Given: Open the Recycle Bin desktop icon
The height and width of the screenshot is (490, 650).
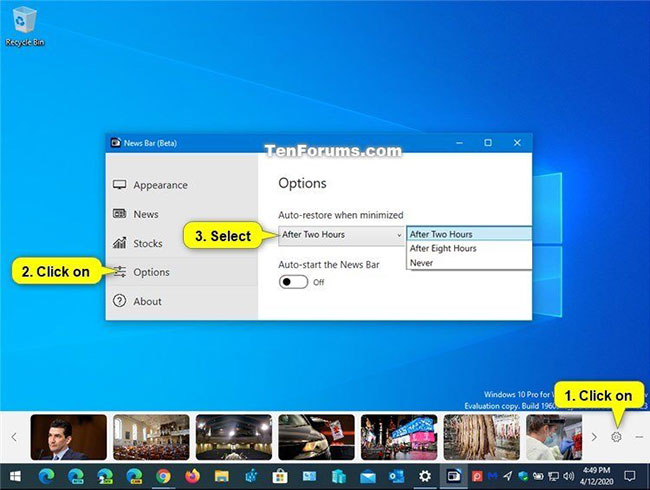Looking at the screenshot, I should tap(24, 26).
